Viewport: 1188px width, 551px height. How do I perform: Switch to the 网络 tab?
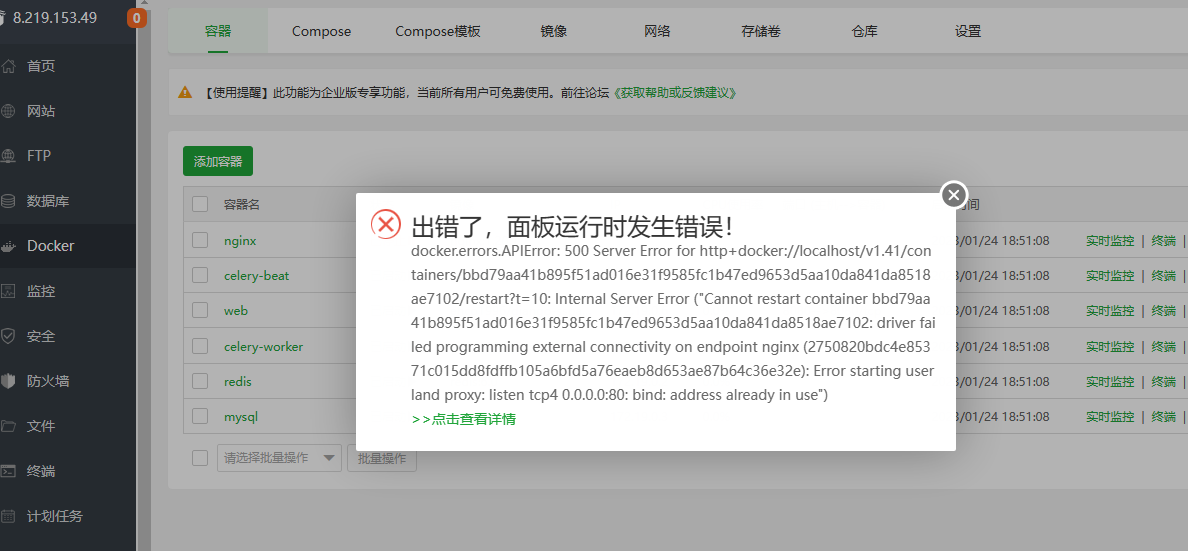[x=657, y=31]
